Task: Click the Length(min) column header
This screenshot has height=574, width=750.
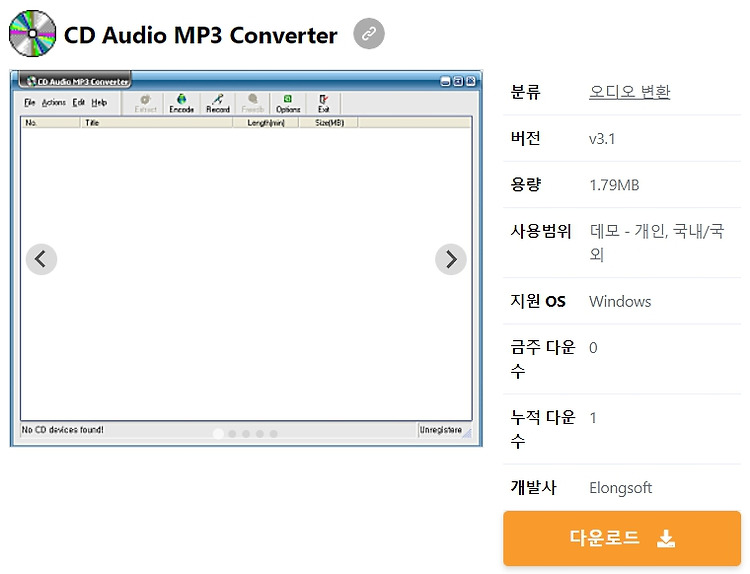Action: coord(266,123)
